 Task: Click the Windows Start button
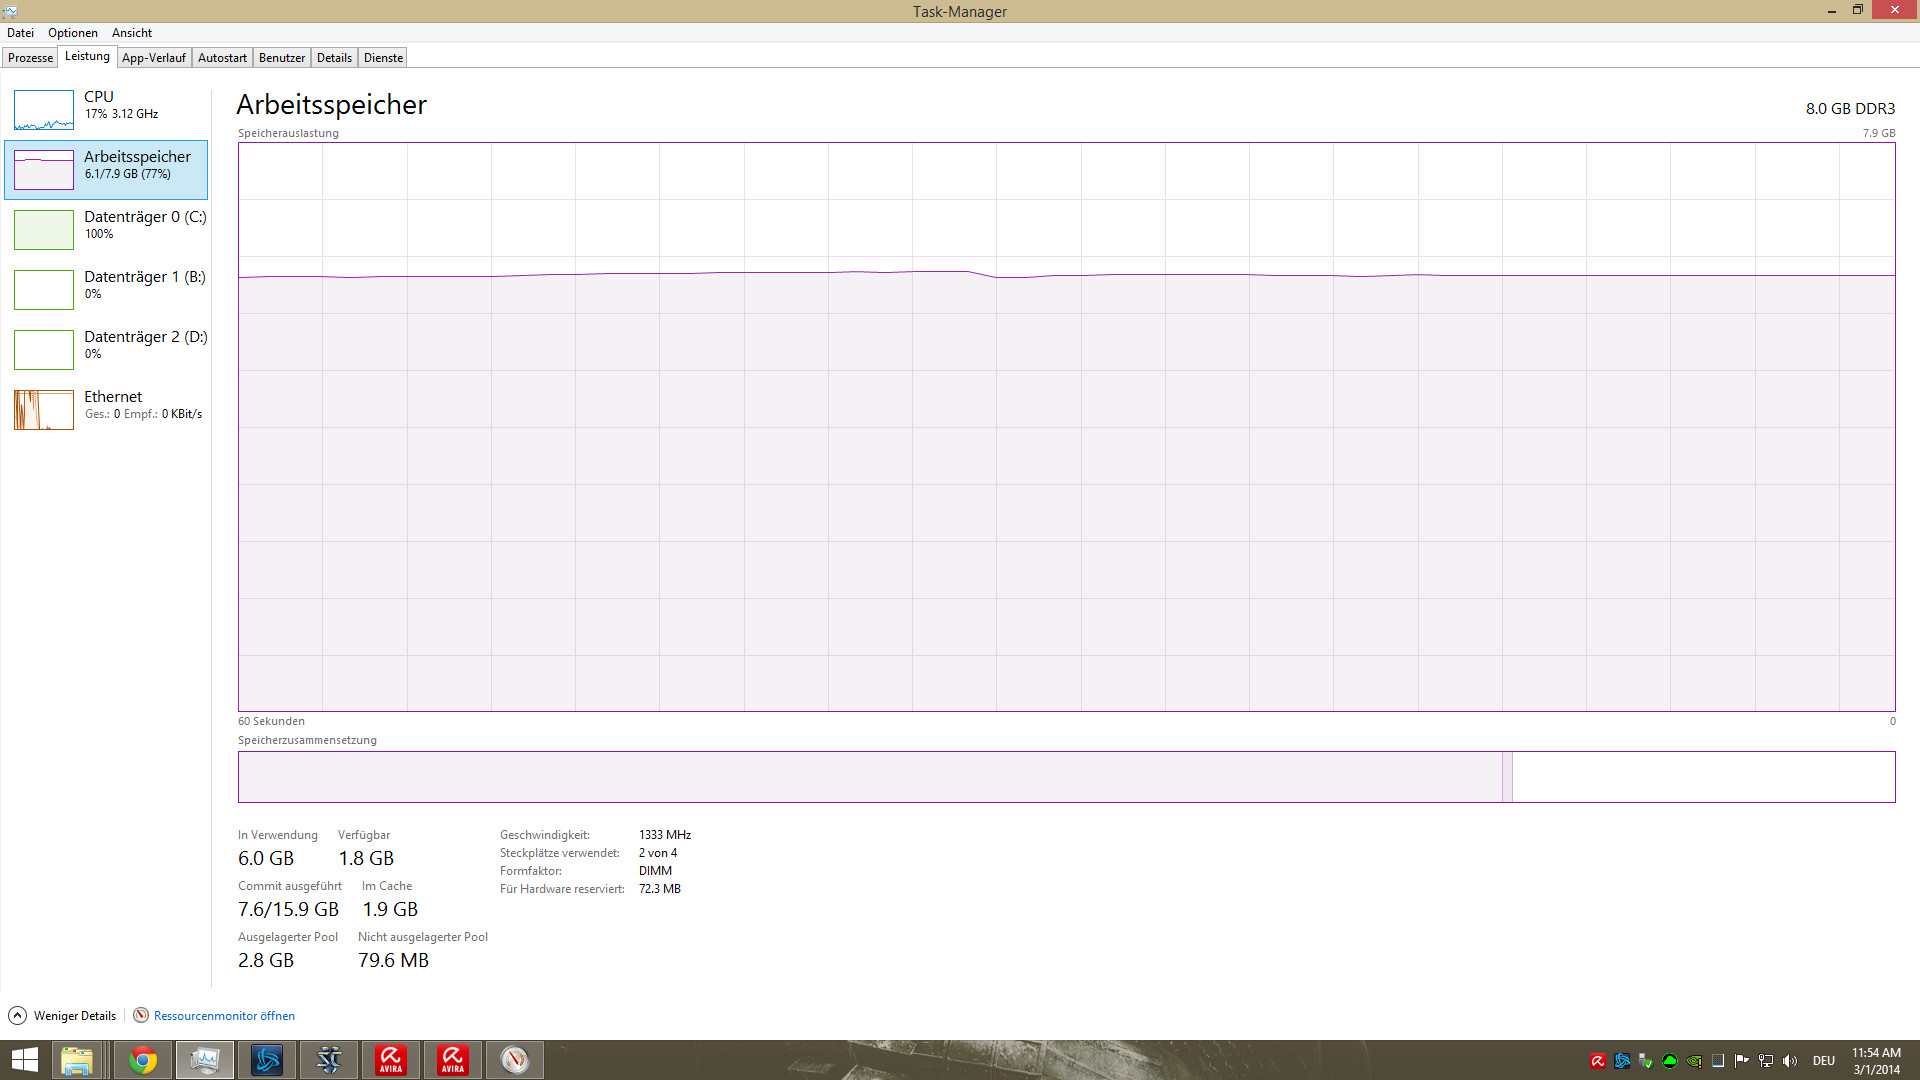[24, 1060]
